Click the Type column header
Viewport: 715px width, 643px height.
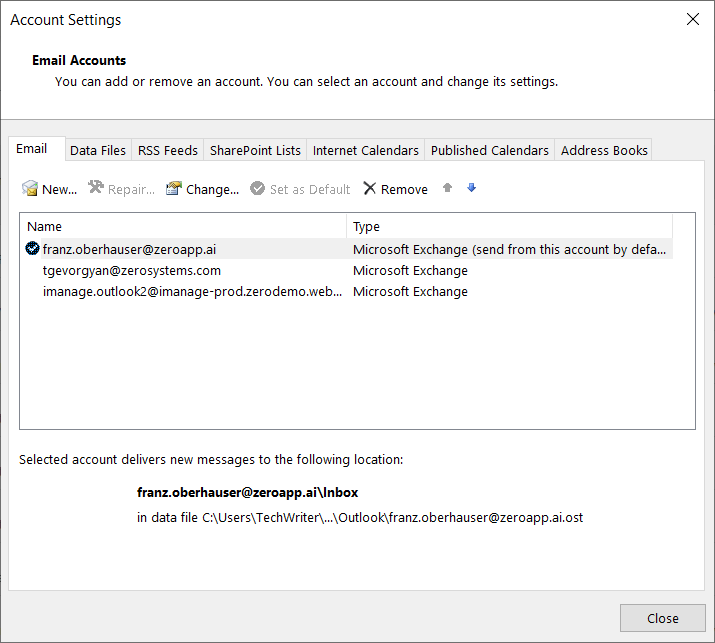click(510, 226)
